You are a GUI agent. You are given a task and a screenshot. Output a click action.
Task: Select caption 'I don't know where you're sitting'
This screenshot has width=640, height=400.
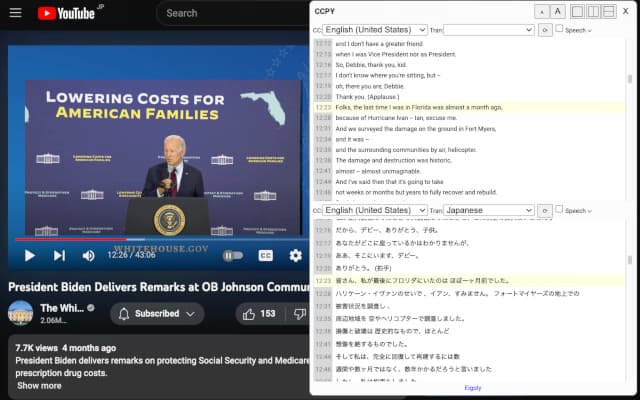pos(388,76)
